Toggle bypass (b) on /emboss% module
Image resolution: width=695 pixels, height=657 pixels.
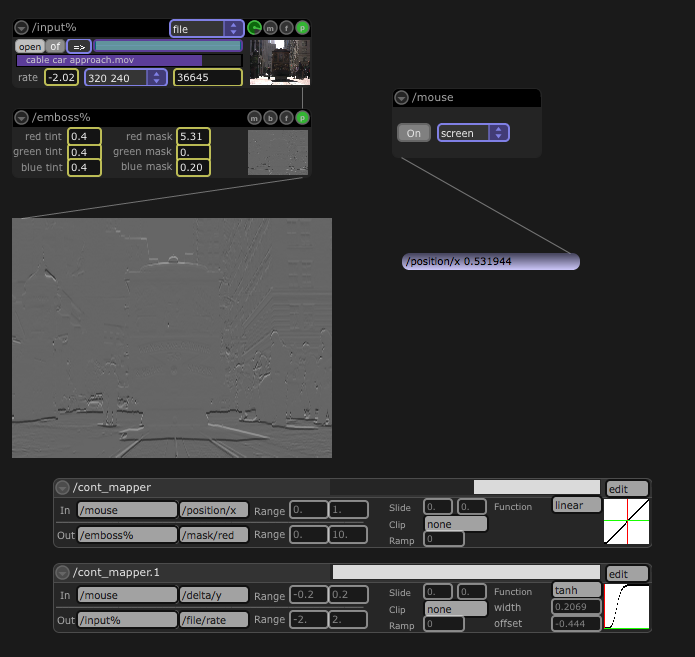(271, 118)
